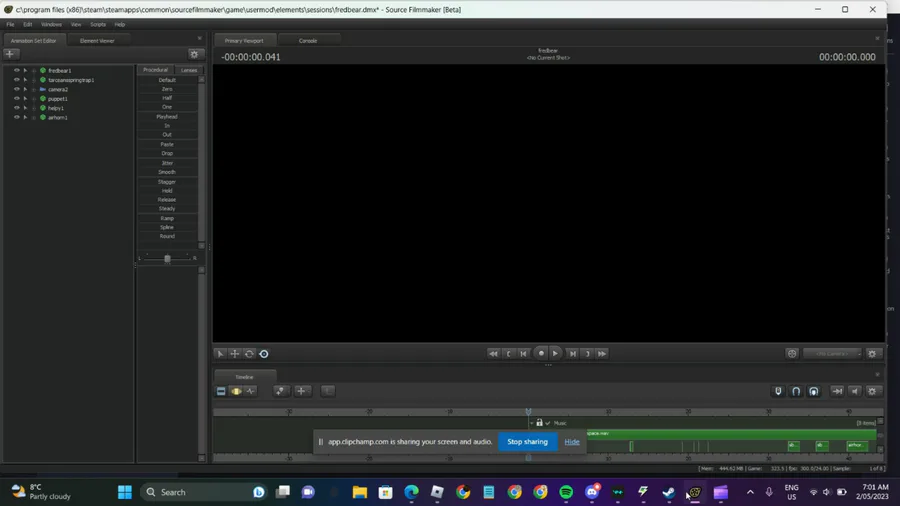Viewport: 900px width, 506px height.
Task: Toggle visibility eye for fredbear1
Action: [17, 71]
